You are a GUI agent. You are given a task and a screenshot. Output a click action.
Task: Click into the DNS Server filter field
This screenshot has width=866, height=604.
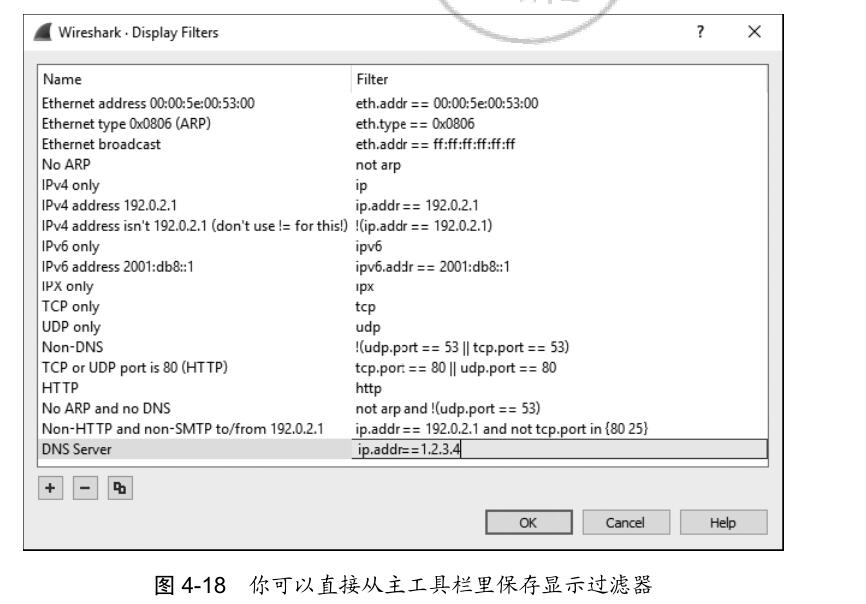click(559, 449)
